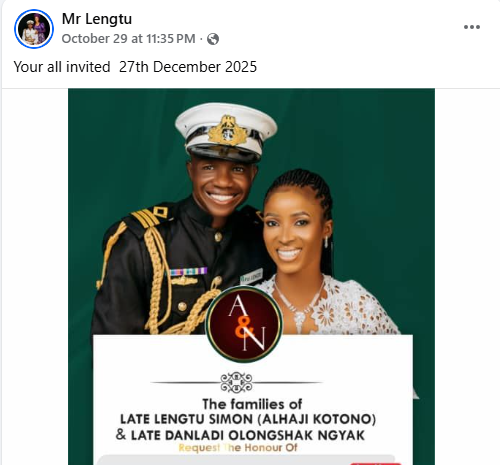The width and height of the screenshot is (500, 465).
Task: Click the gold badge on the officer's cap
Action: click(227, 131)
